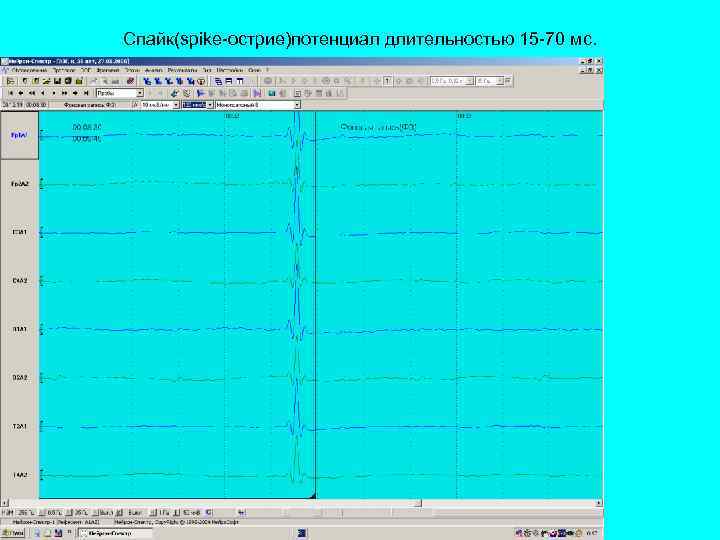The width and height of the screenshot is (720, 540).
Task: Open the Анализ menu
Action: click(x=153, y=70)
